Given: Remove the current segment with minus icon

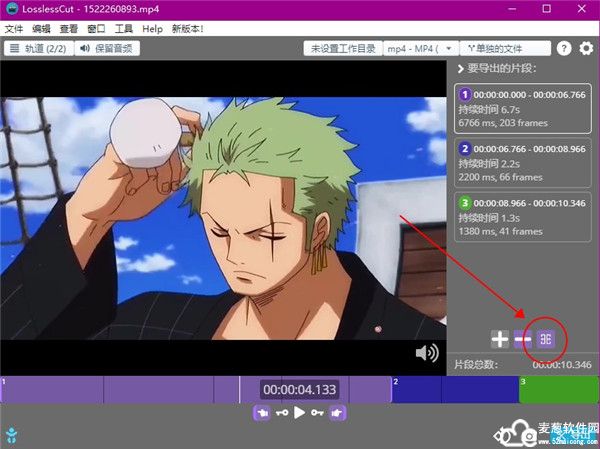Looking at the screenshot, I should point(522,339).
